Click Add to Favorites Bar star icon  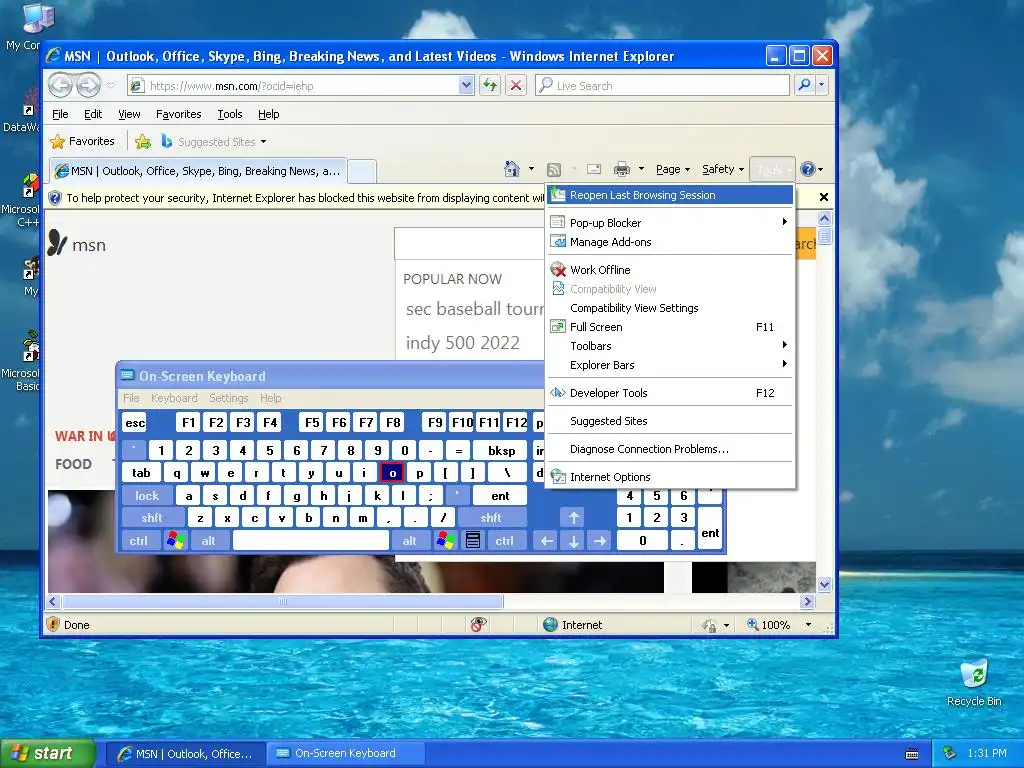(142, 141)
